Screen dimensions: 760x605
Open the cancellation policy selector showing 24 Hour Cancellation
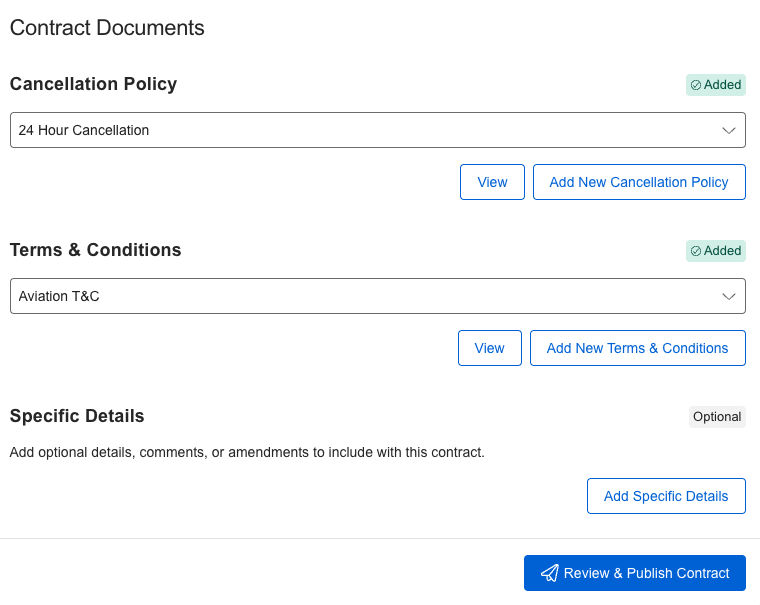point(360,130)
